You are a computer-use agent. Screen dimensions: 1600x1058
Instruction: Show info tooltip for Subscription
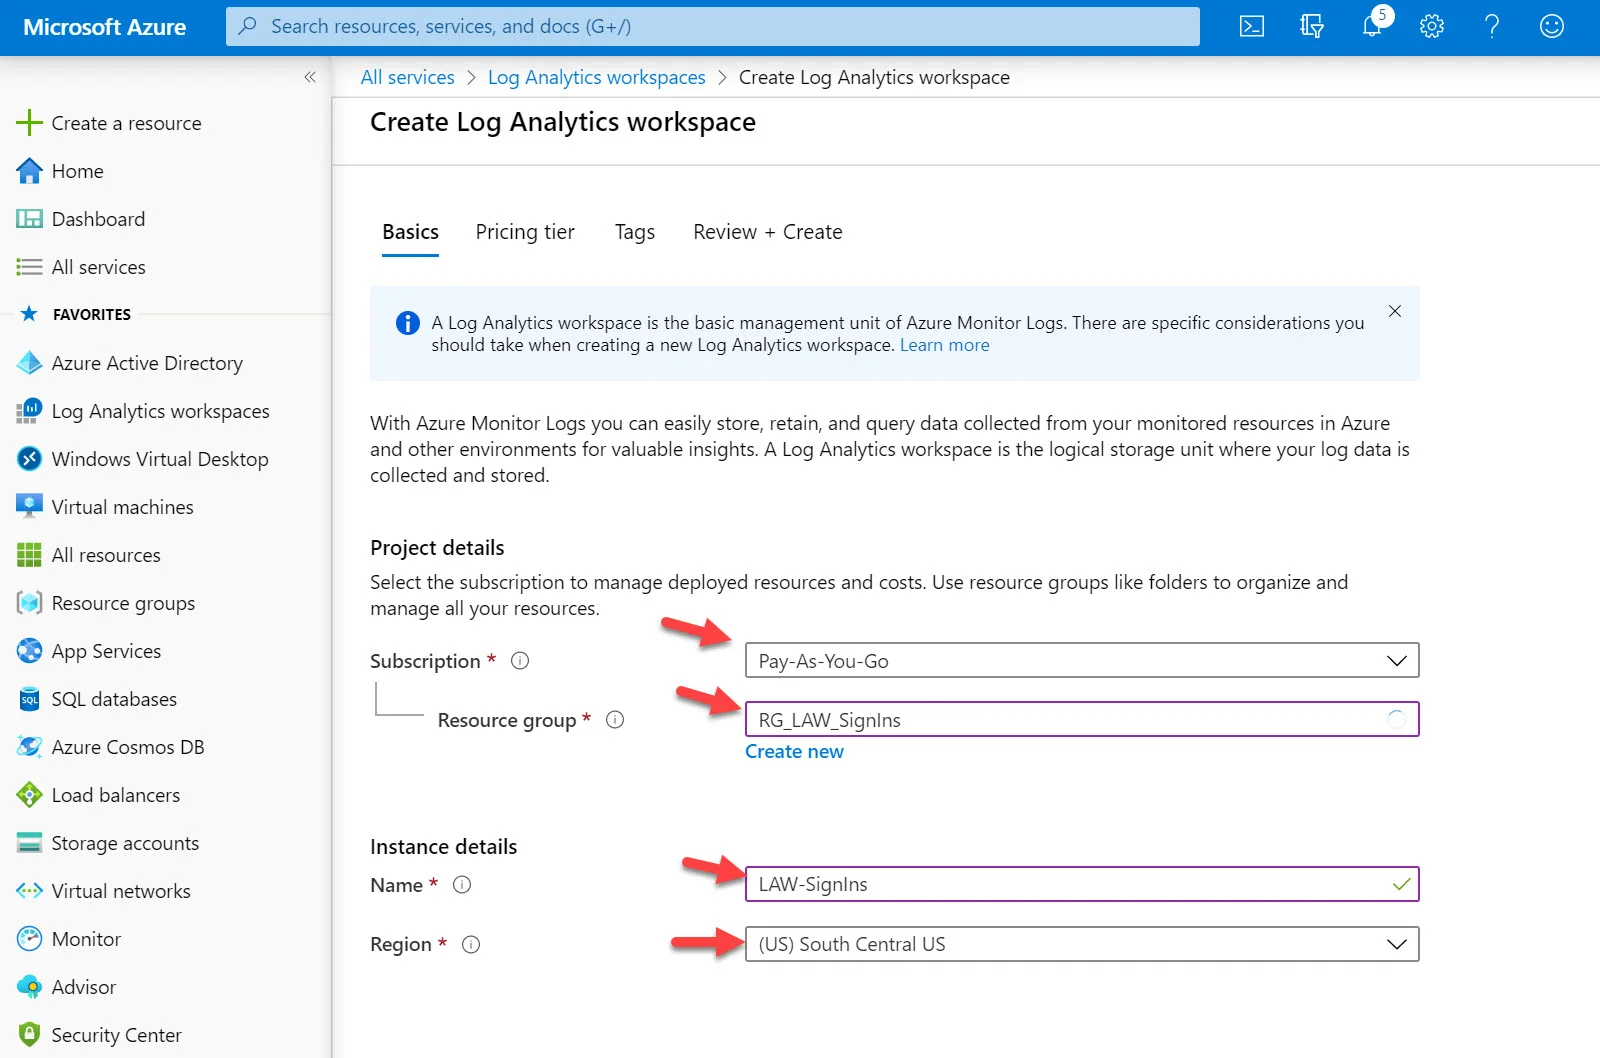point(520,661)
